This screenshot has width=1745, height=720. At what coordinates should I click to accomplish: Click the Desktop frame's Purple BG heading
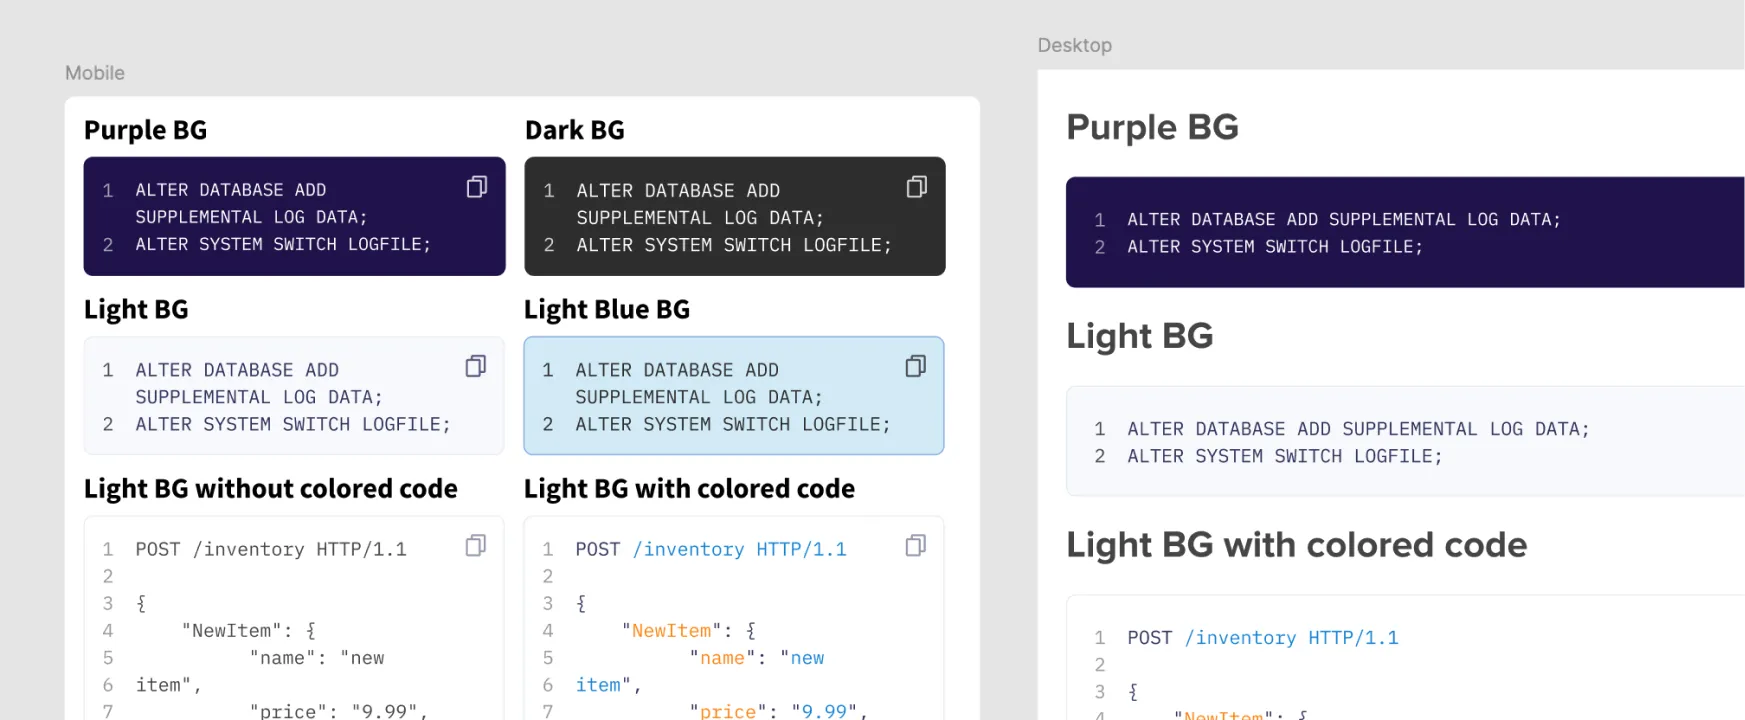pyautogui.click(x=1153, y=127)
